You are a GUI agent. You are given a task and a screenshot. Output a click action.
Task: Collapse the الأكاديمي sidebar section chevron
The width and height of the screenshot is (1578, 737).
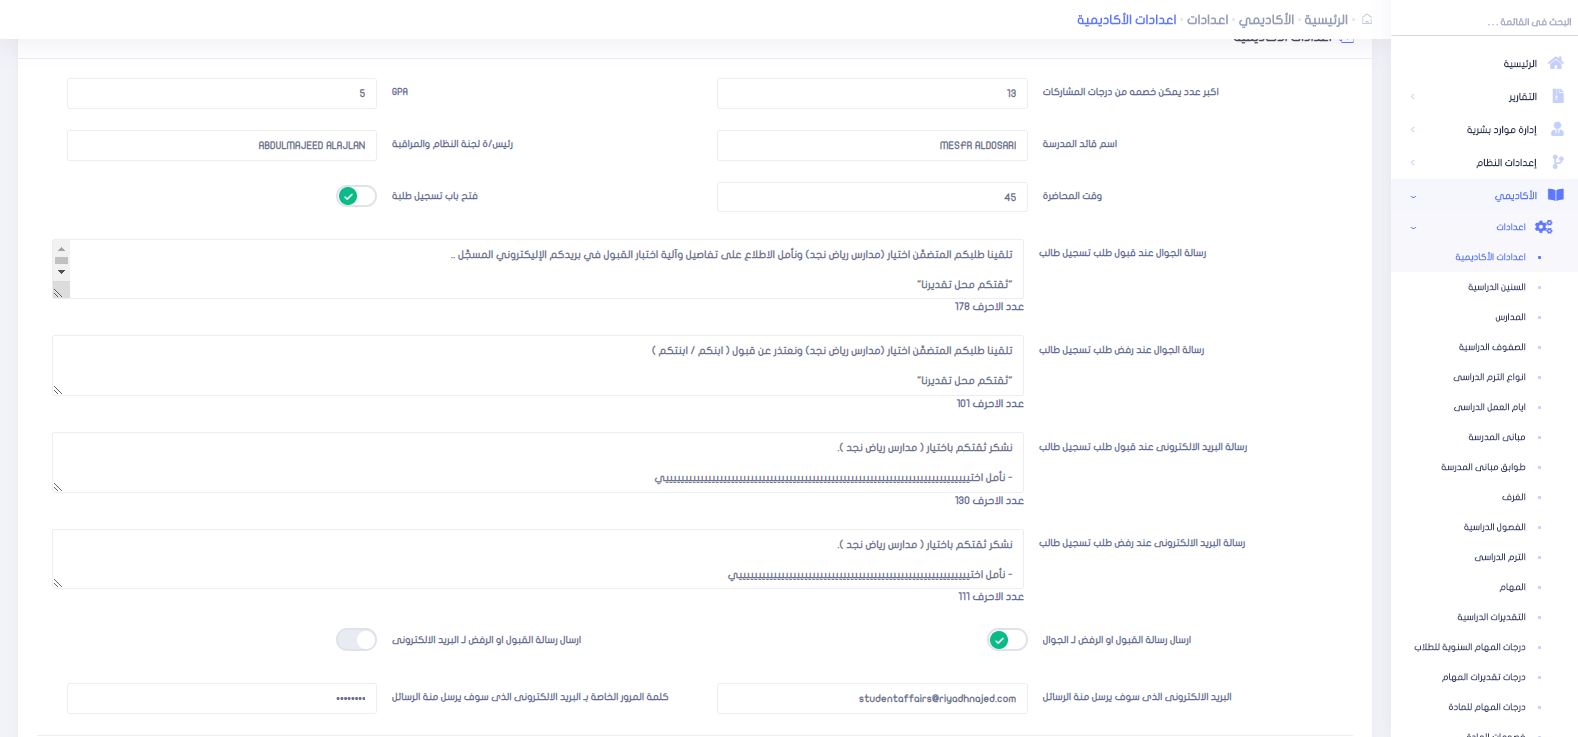(1412, 196)
